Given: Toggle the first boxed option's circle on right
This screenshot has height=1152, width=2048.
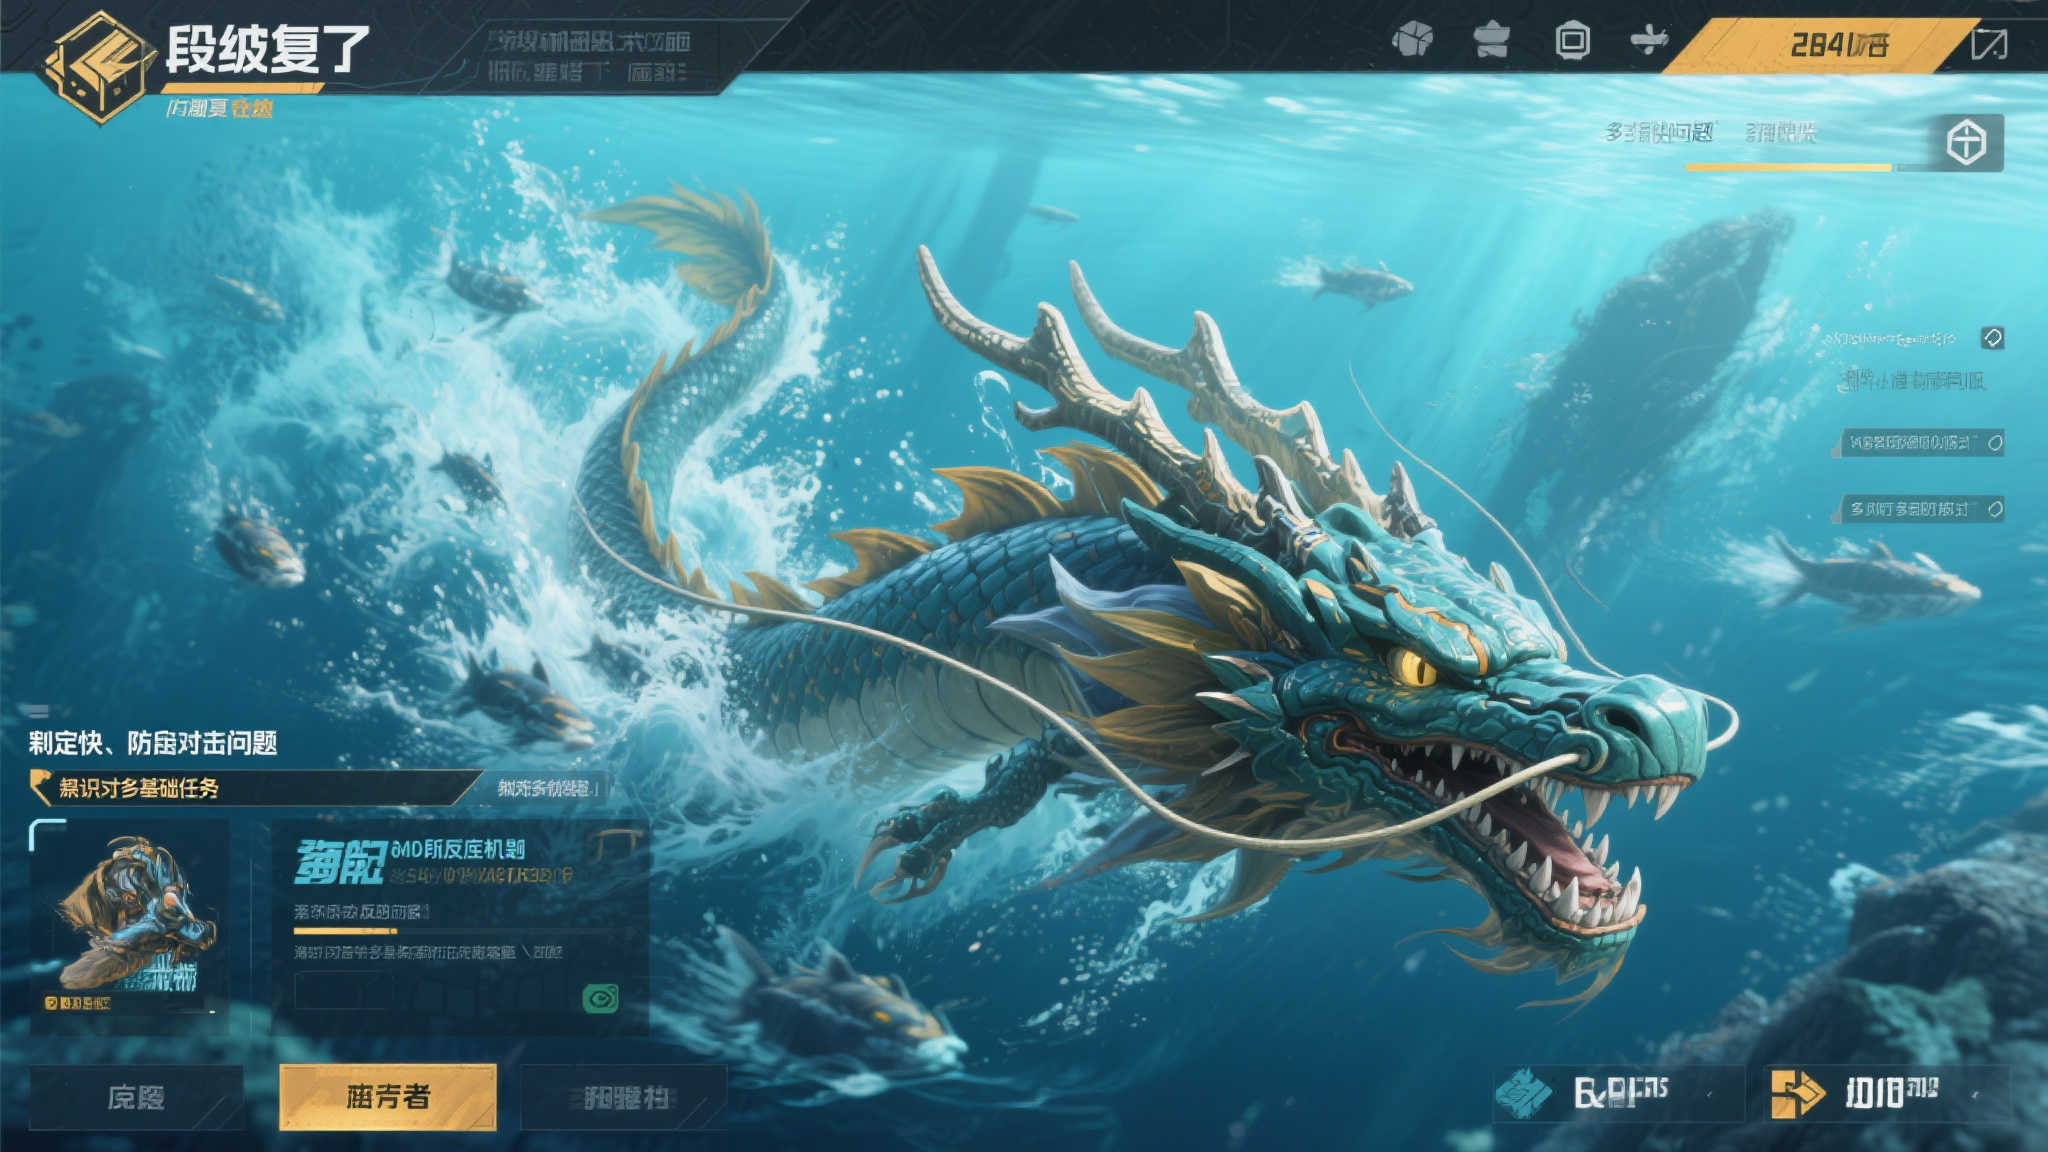Looking at the screenshot, I should [x=1995, y=443].
